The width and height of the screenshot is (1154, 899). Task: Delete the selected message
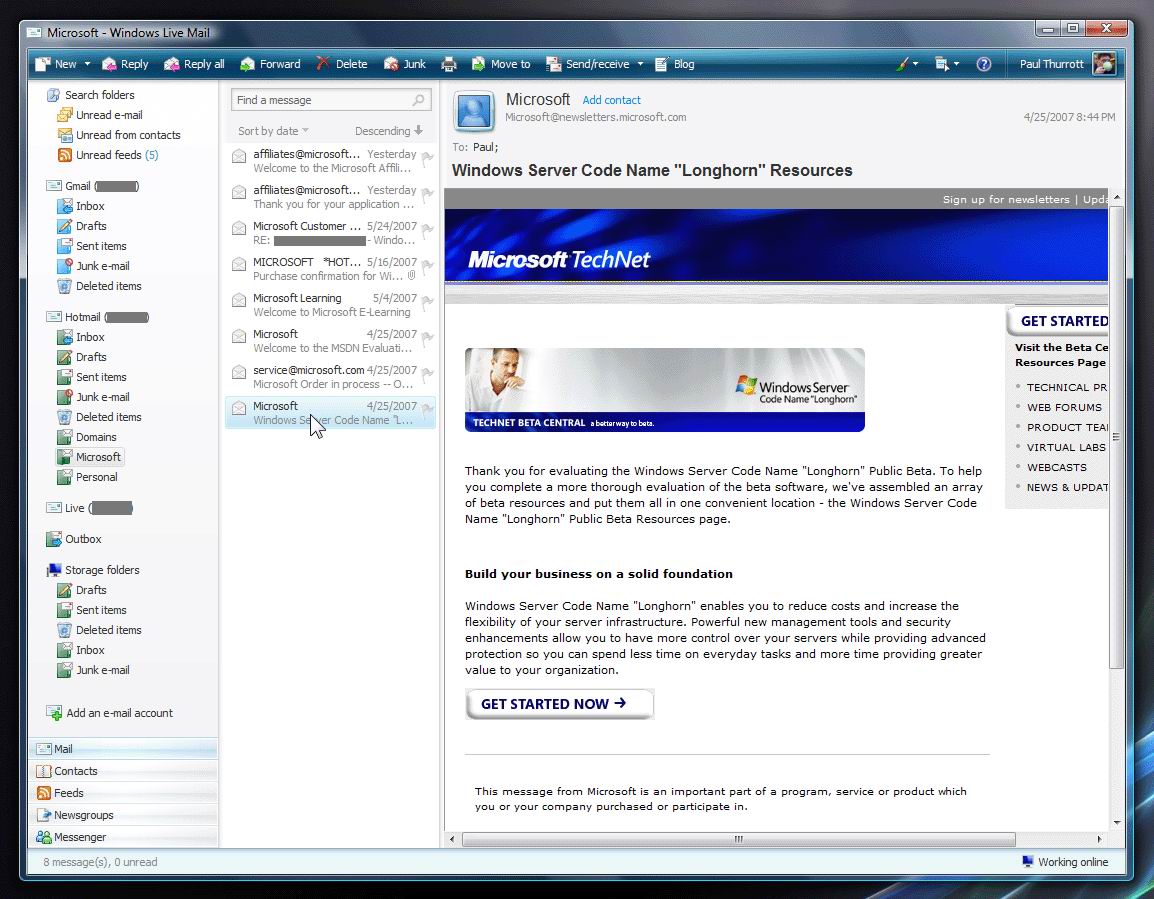point(342,64)
